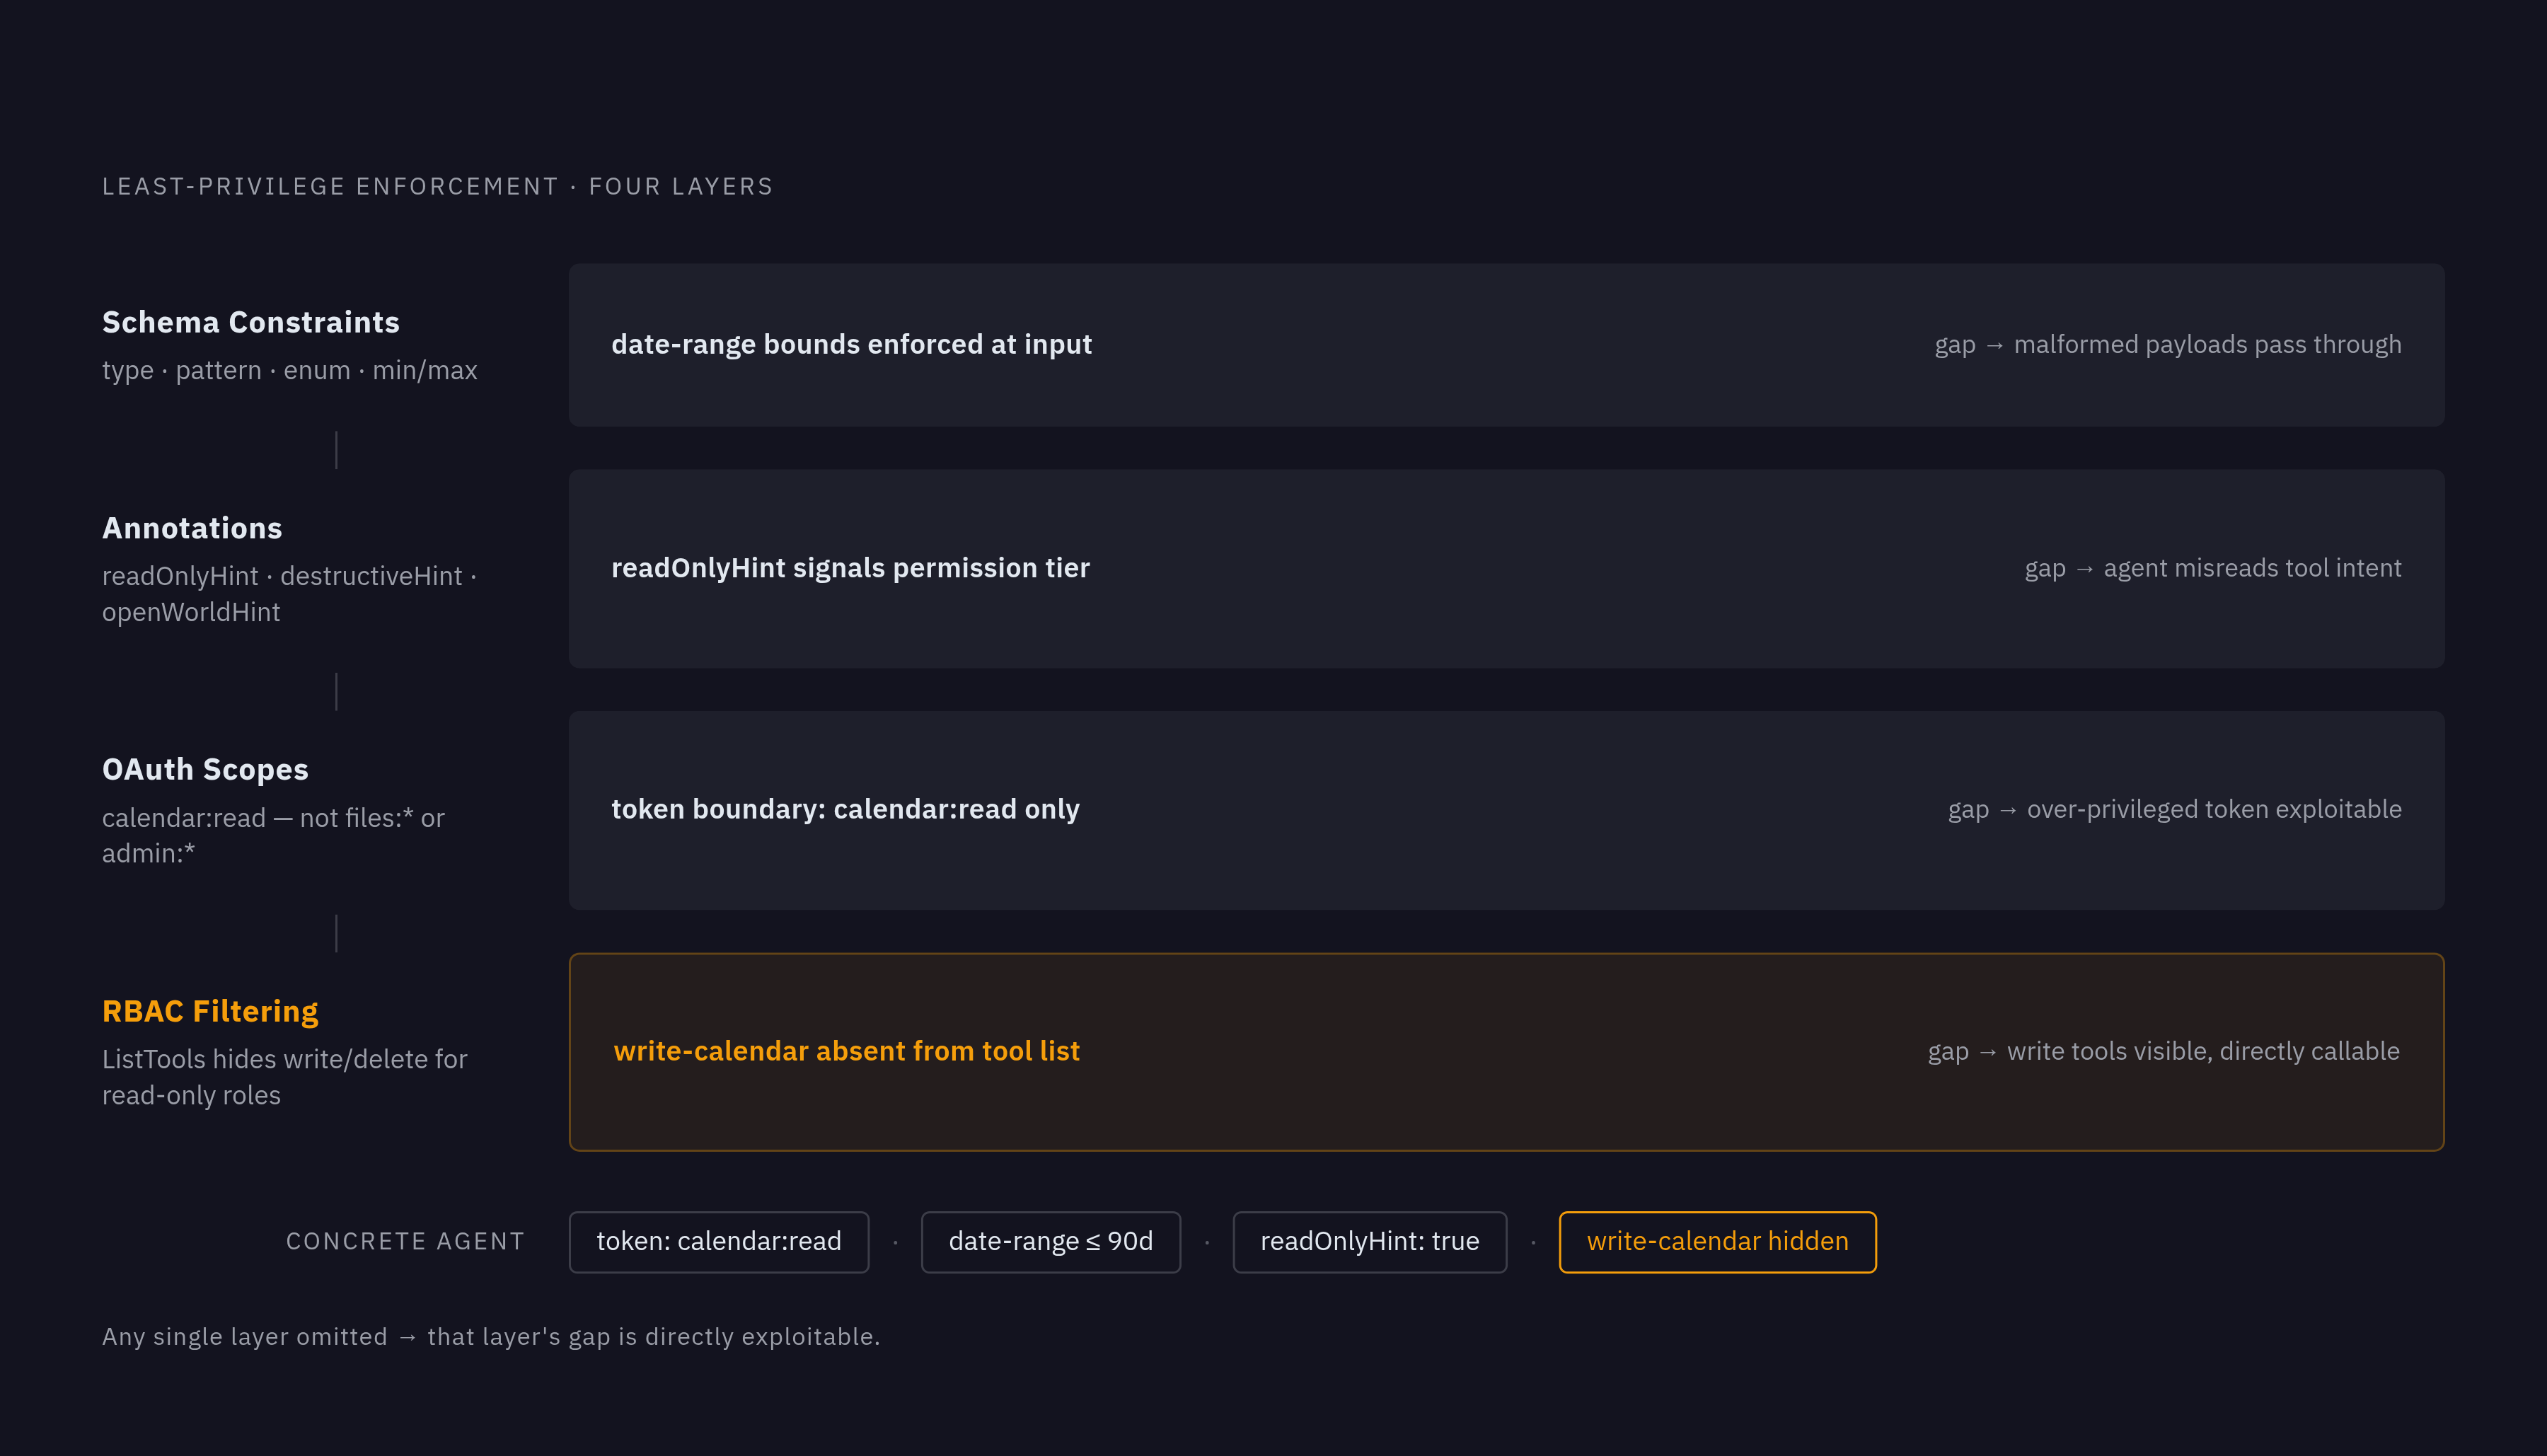The height and width of the screenshot is (1456, 2547).
Task: Select the highlighted 'write-calendar hidden' chip
Action: click(1717, 1241)
